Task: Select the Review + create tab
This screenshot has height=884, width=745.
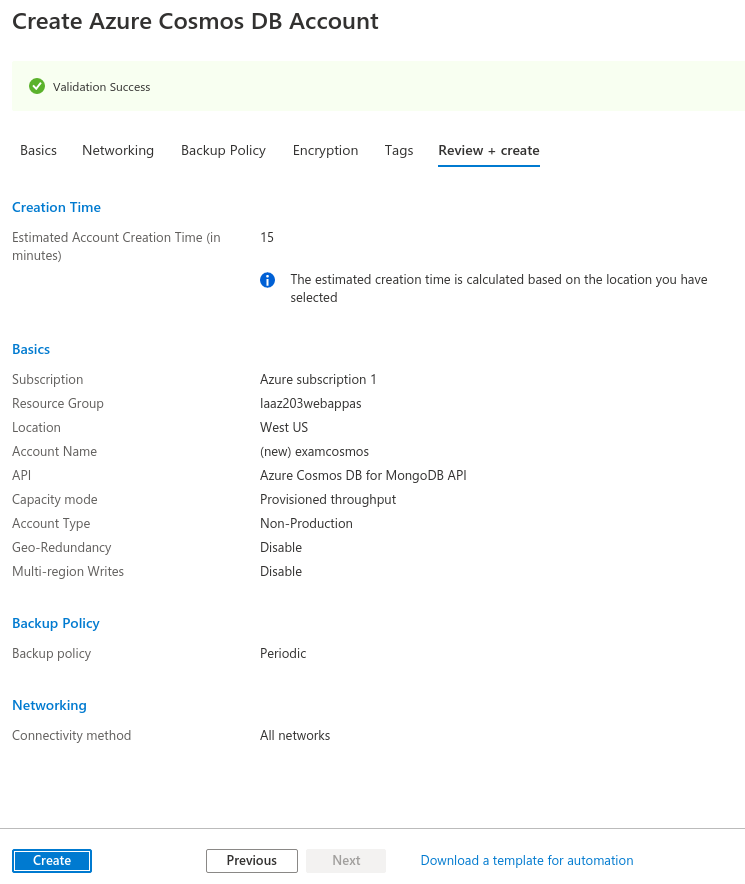Action: (x=488, y=150)
